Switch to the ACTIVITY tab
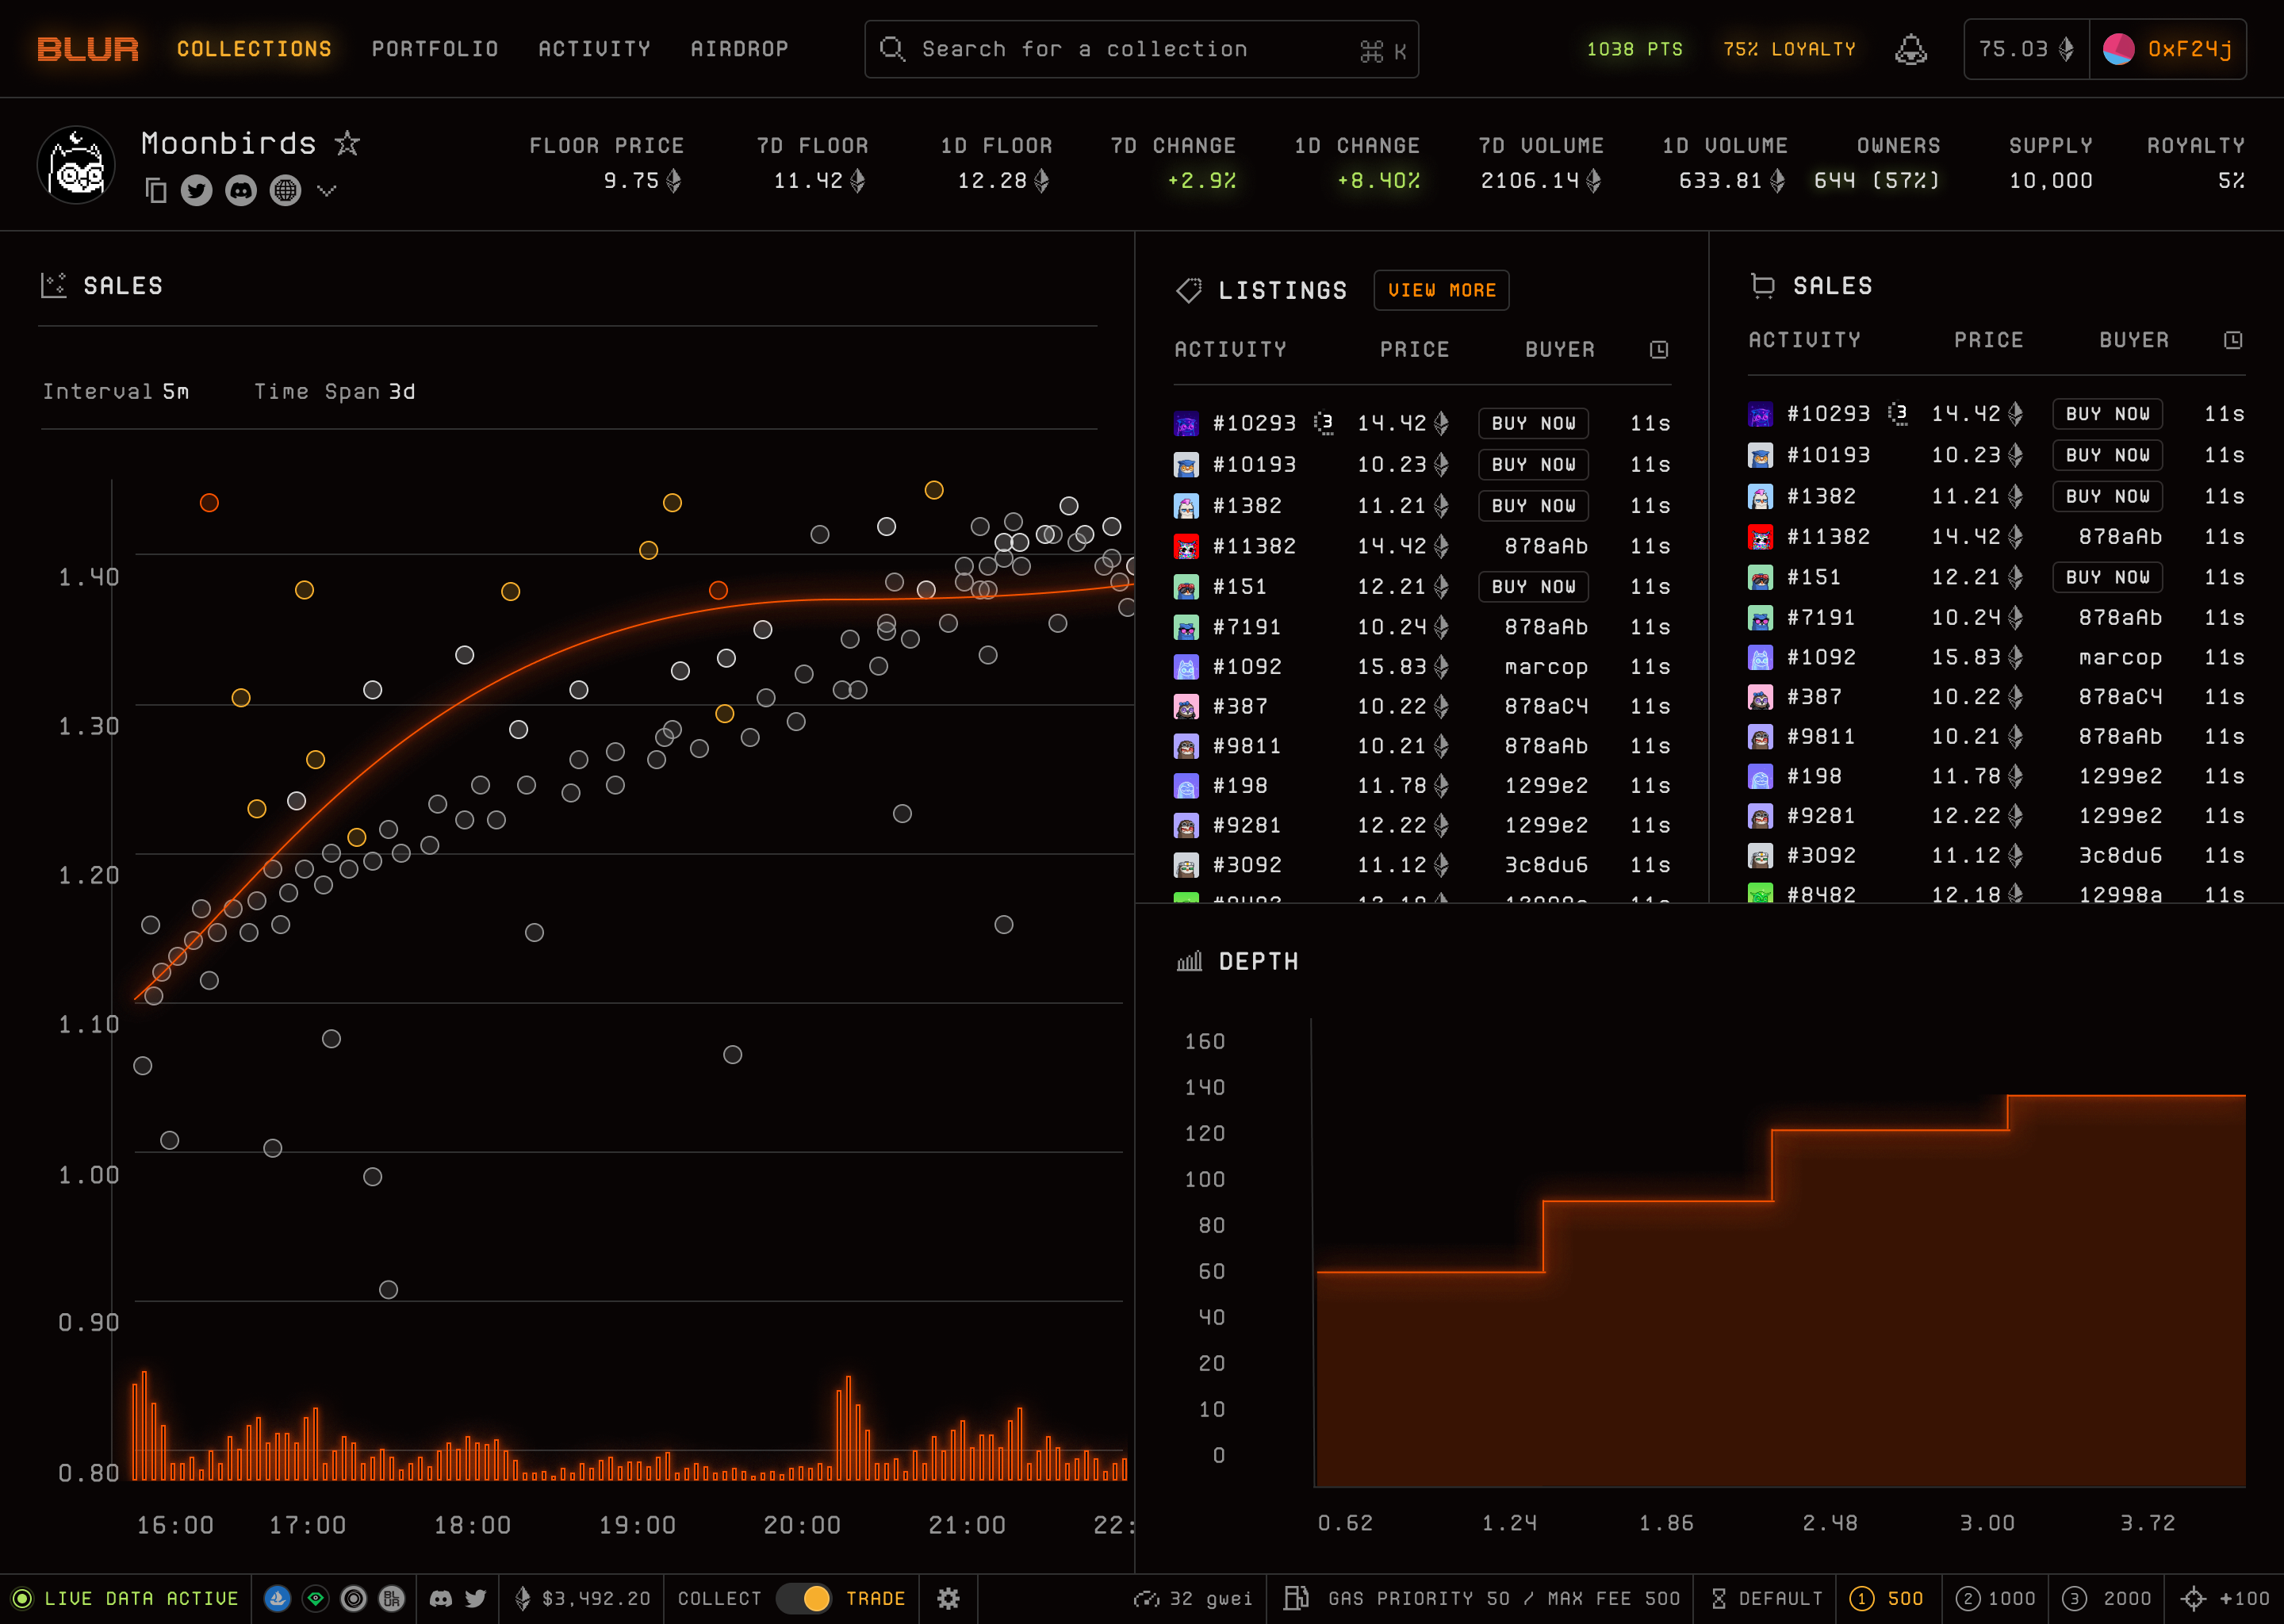Image resolution: width=2284 pixels, height=1624 pixels. (x=594, y=49)
